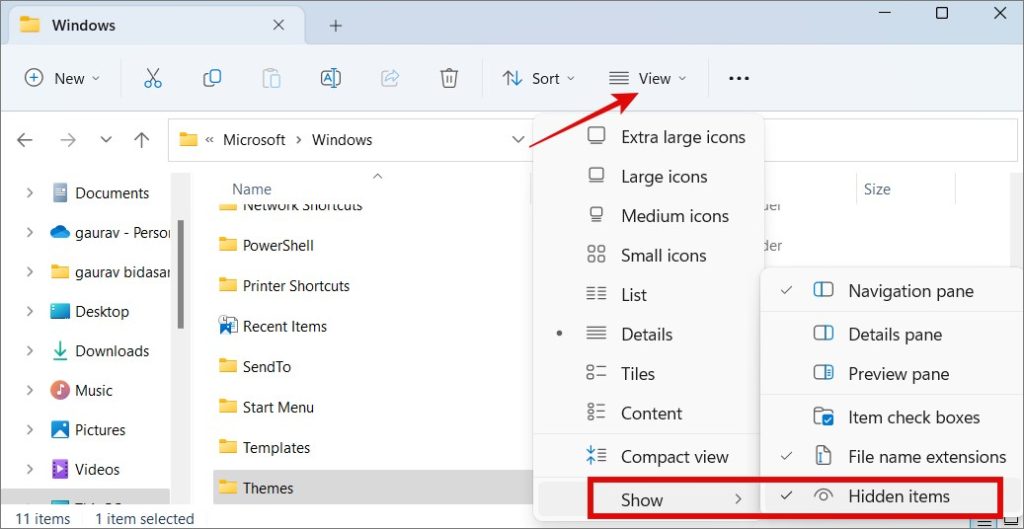Open the Show submenu
The image size is (1024, 529).
(648, 500)
